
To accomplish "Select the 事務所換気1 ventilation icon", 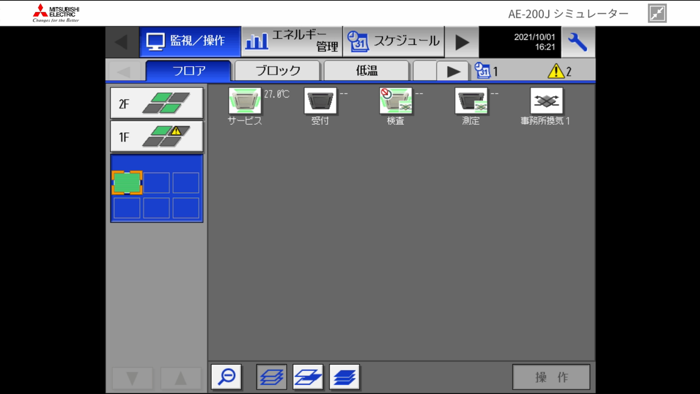I will coord(546,100).
